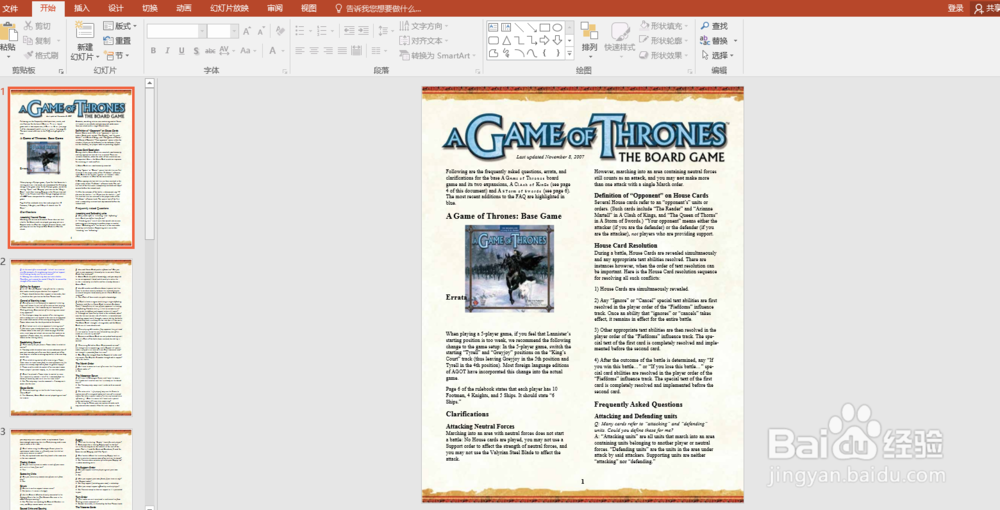Switch to the 设计 (Design) tab
The image size is (1000, 510).
[115, 8]
